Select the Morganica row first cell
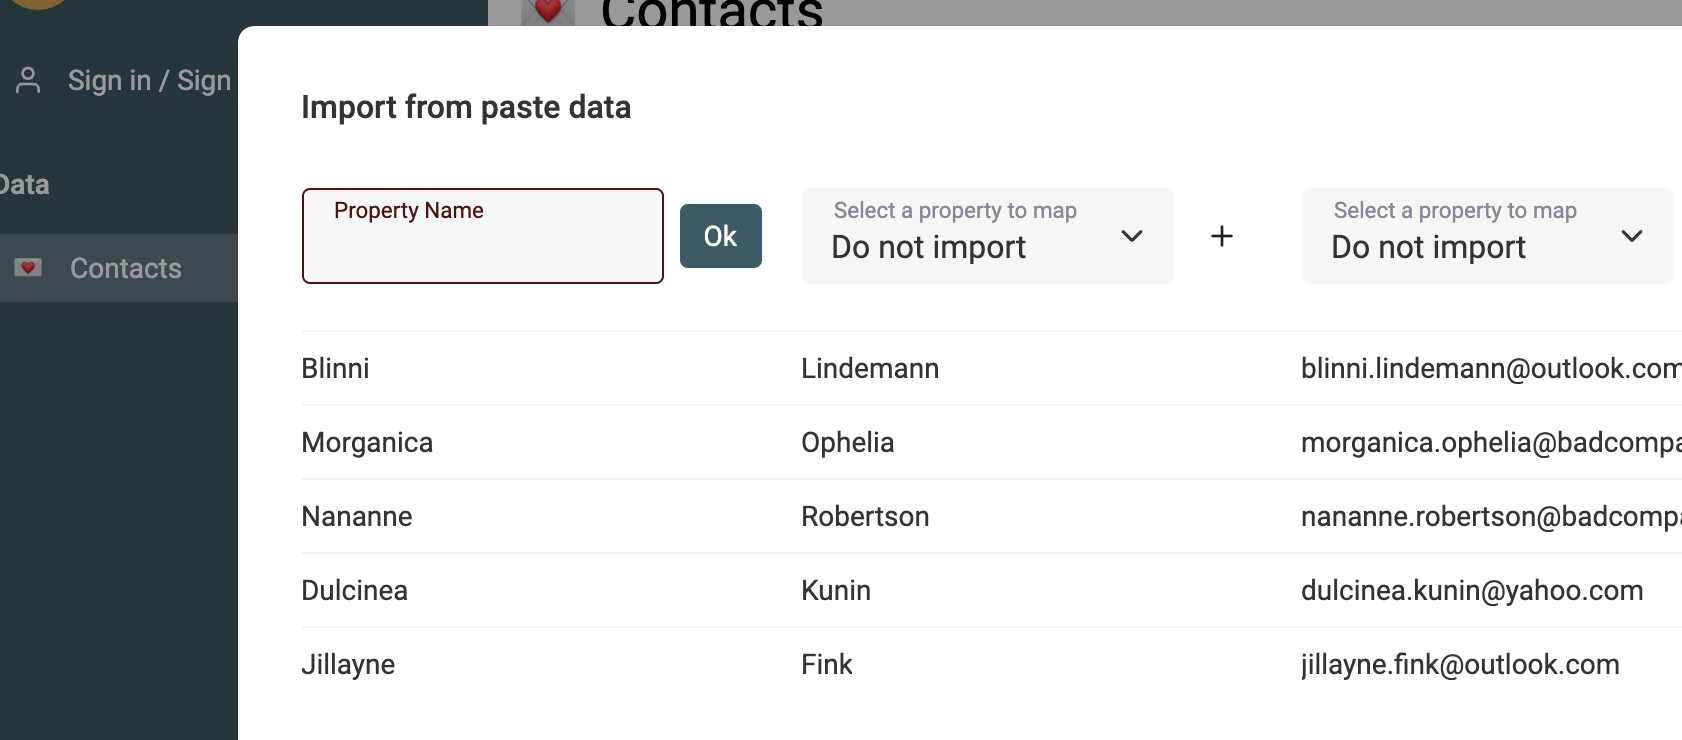Image resolution: width=1682 pixels, height=740 pixels. tap(367, 443)
